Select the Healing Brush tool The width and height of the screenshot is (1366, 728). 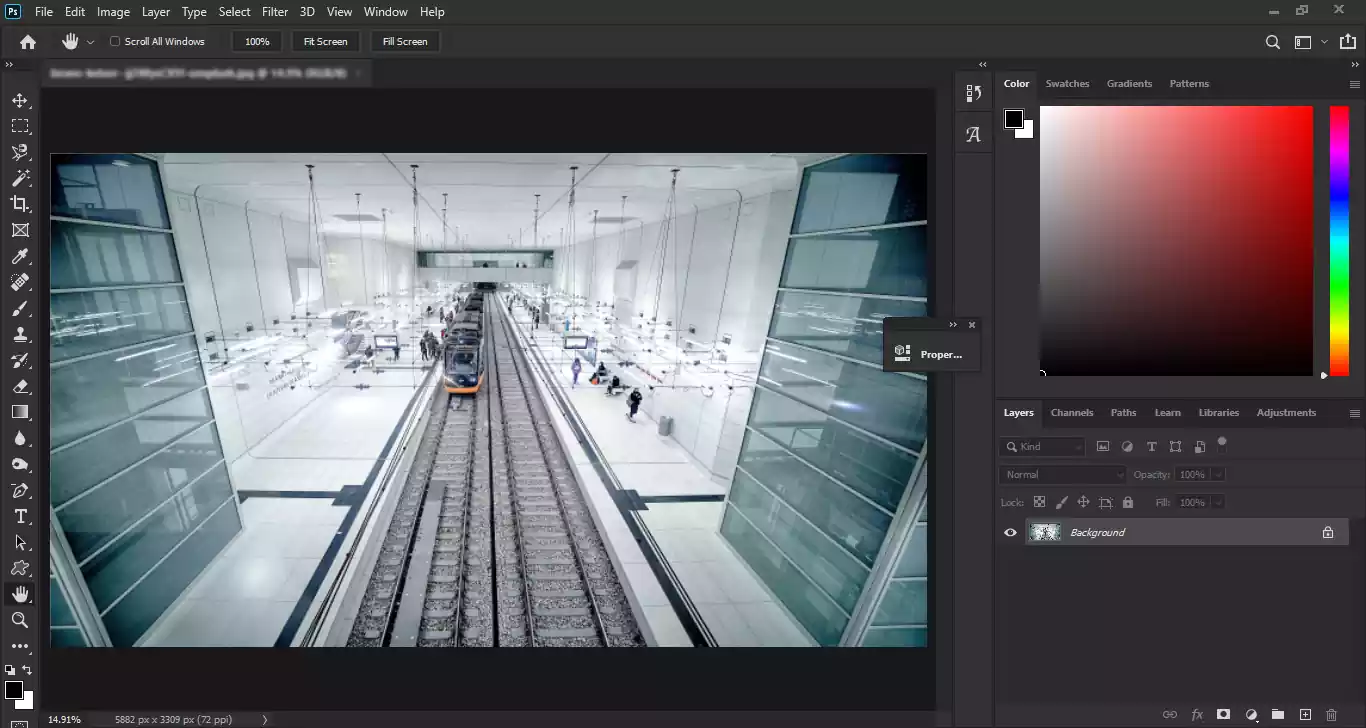[20, 282]
